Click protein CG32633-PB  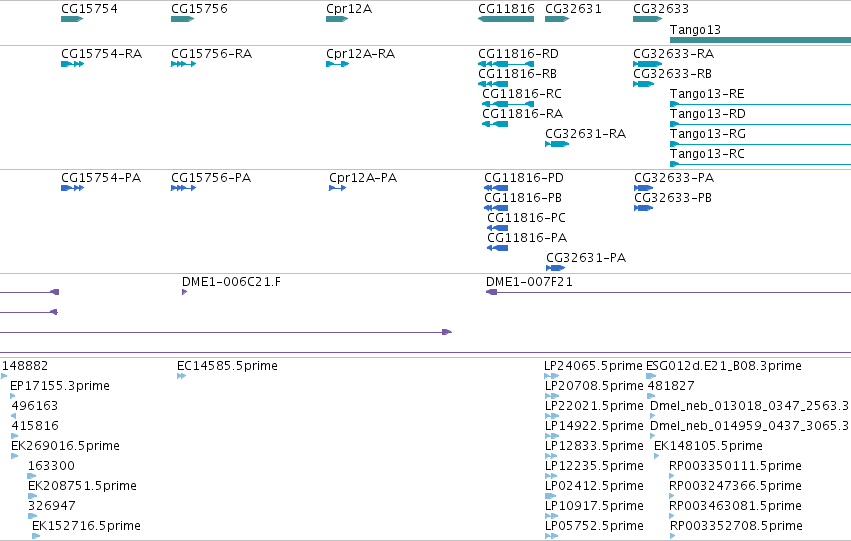click(644, 208)
